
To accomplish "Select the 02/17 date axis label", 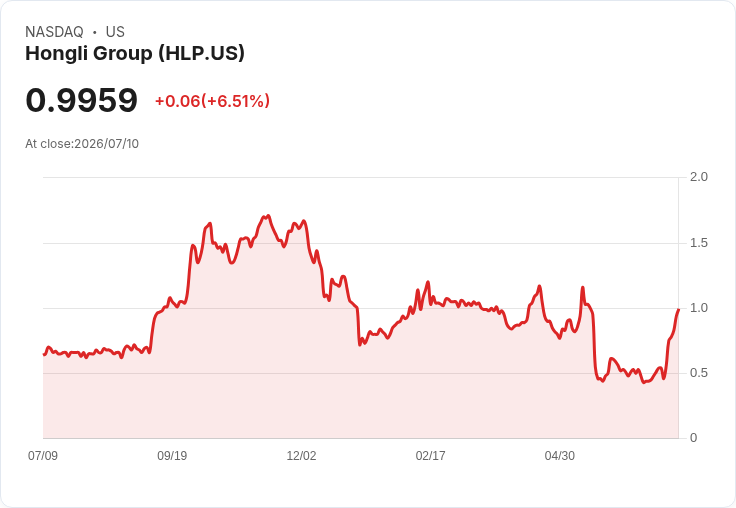I will (430, 455).
